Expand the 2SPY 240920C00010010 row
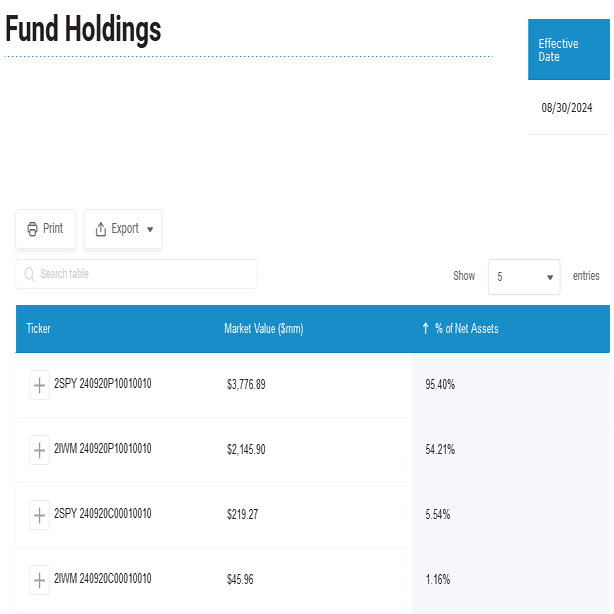The image size is (614, 614). (39, 515)
